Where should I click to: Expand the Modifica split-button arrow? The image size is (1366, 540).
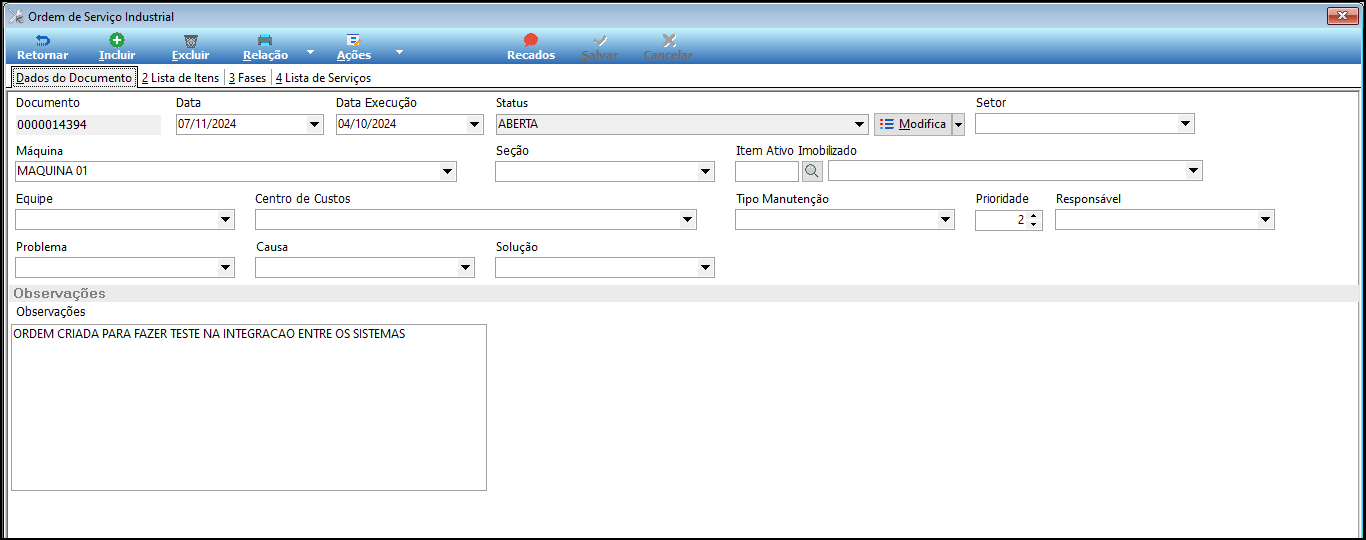pos(958,124)
